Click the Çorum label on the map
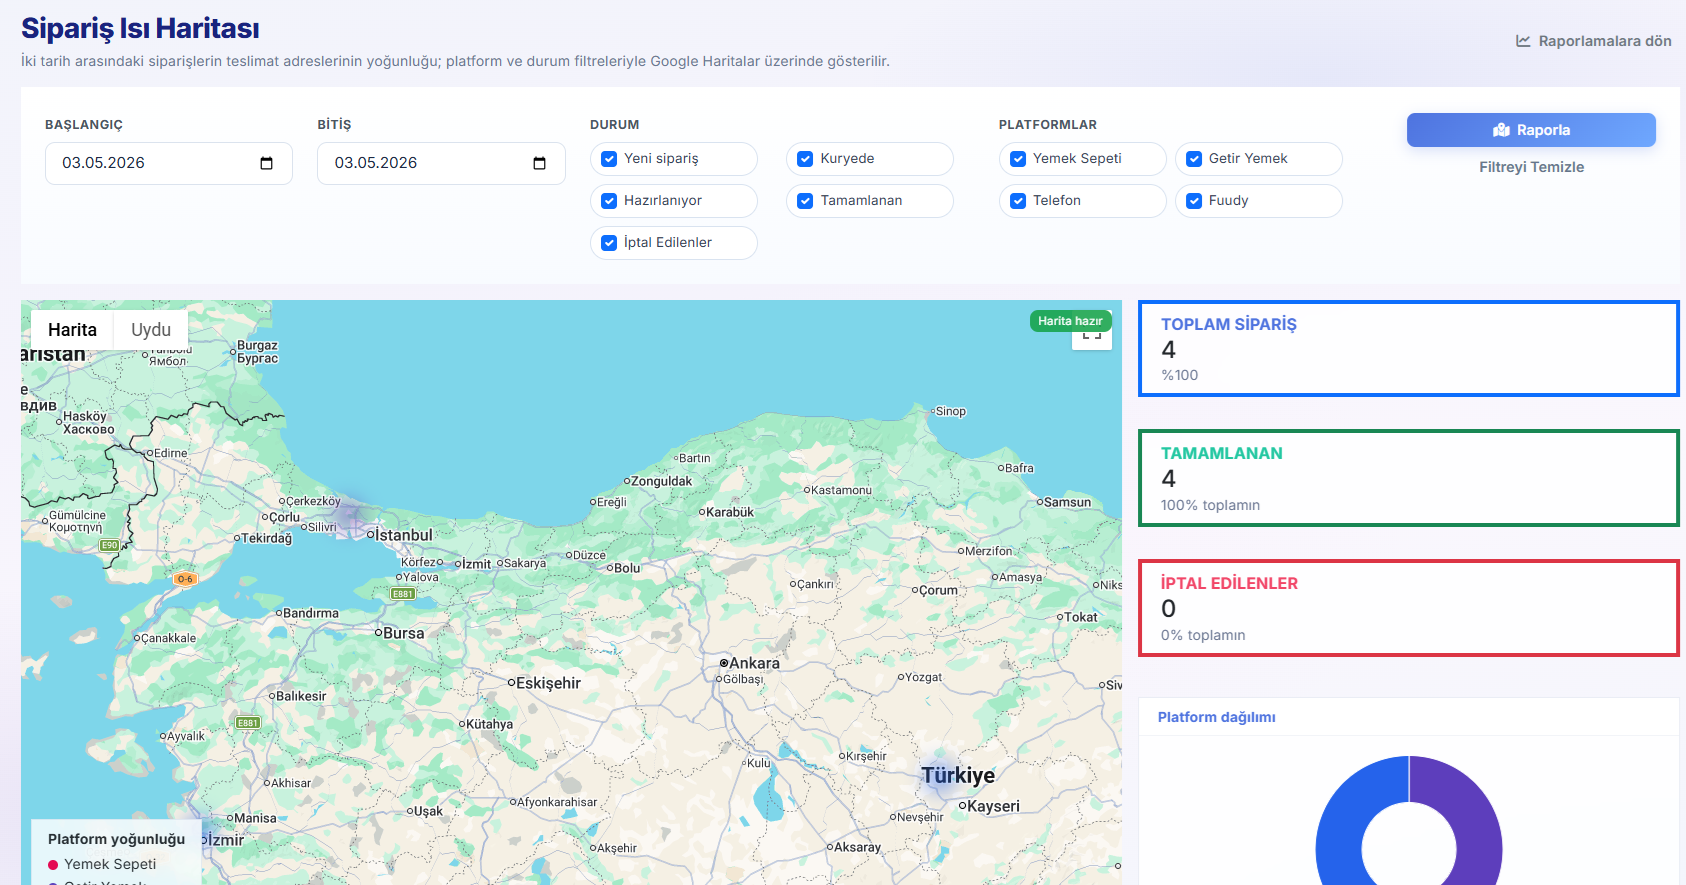1686x885 pixels. [938, 590]
